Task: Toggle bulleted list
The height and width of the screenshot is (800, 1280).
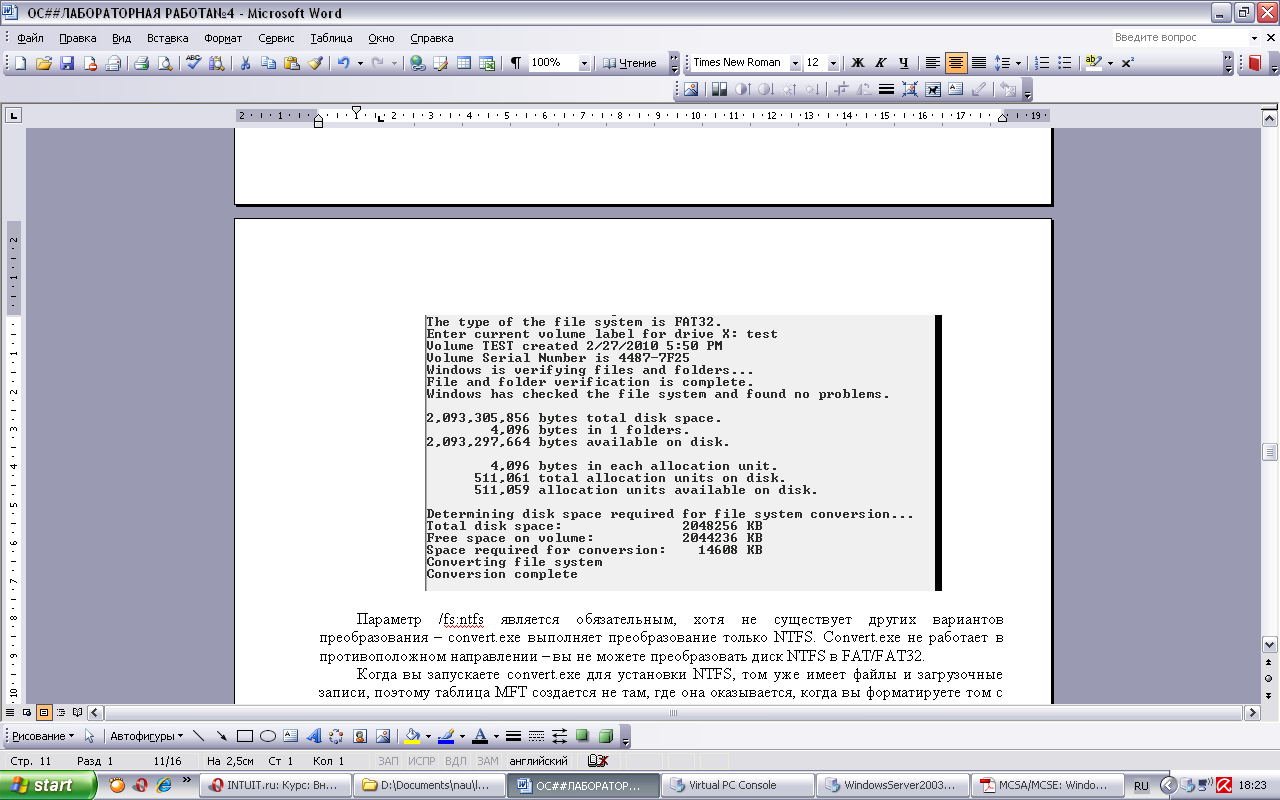Action: tap(1065, 63)
